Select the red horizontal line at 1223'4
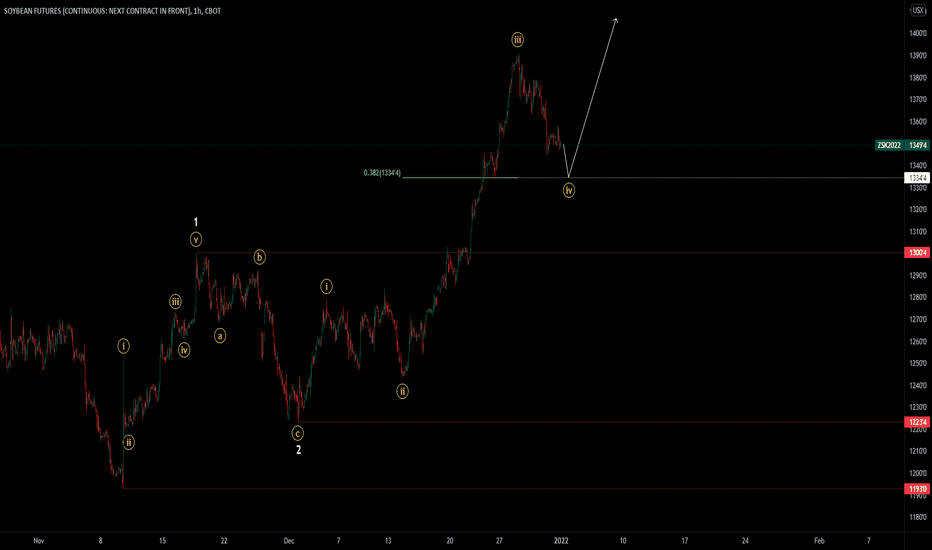The image size is (932, 550). (600, 422)
